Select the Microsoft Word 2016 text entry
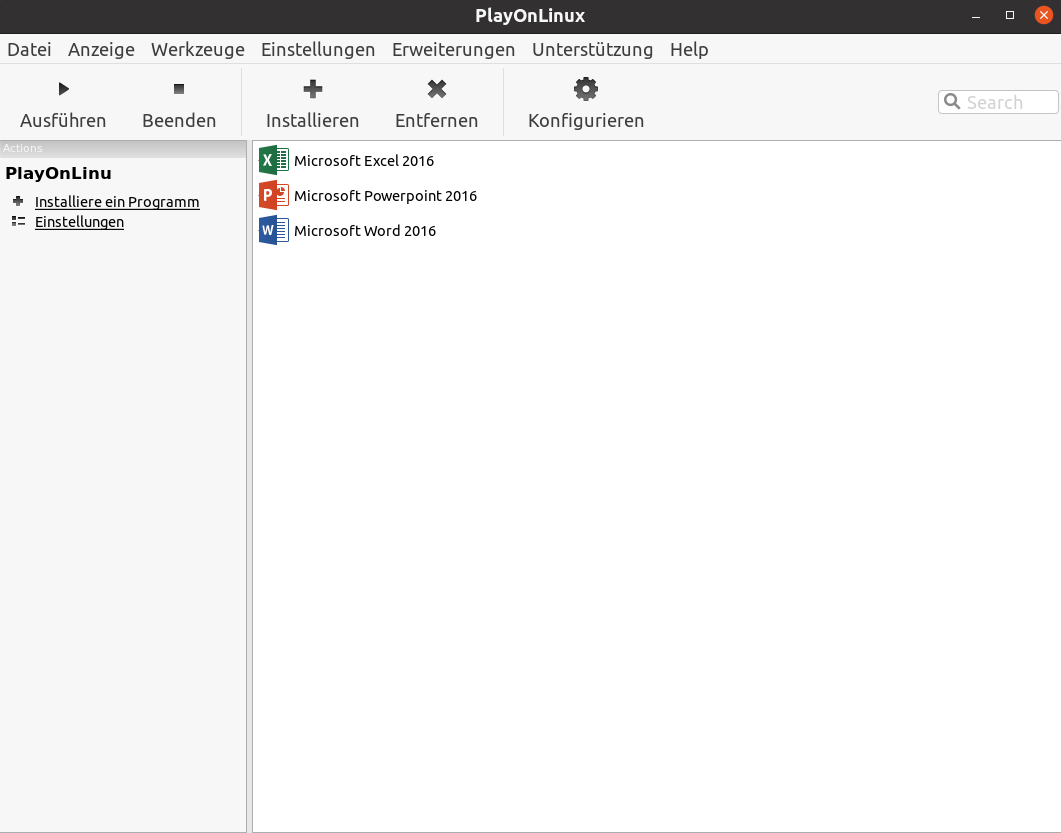 click(x=365, y=231)
